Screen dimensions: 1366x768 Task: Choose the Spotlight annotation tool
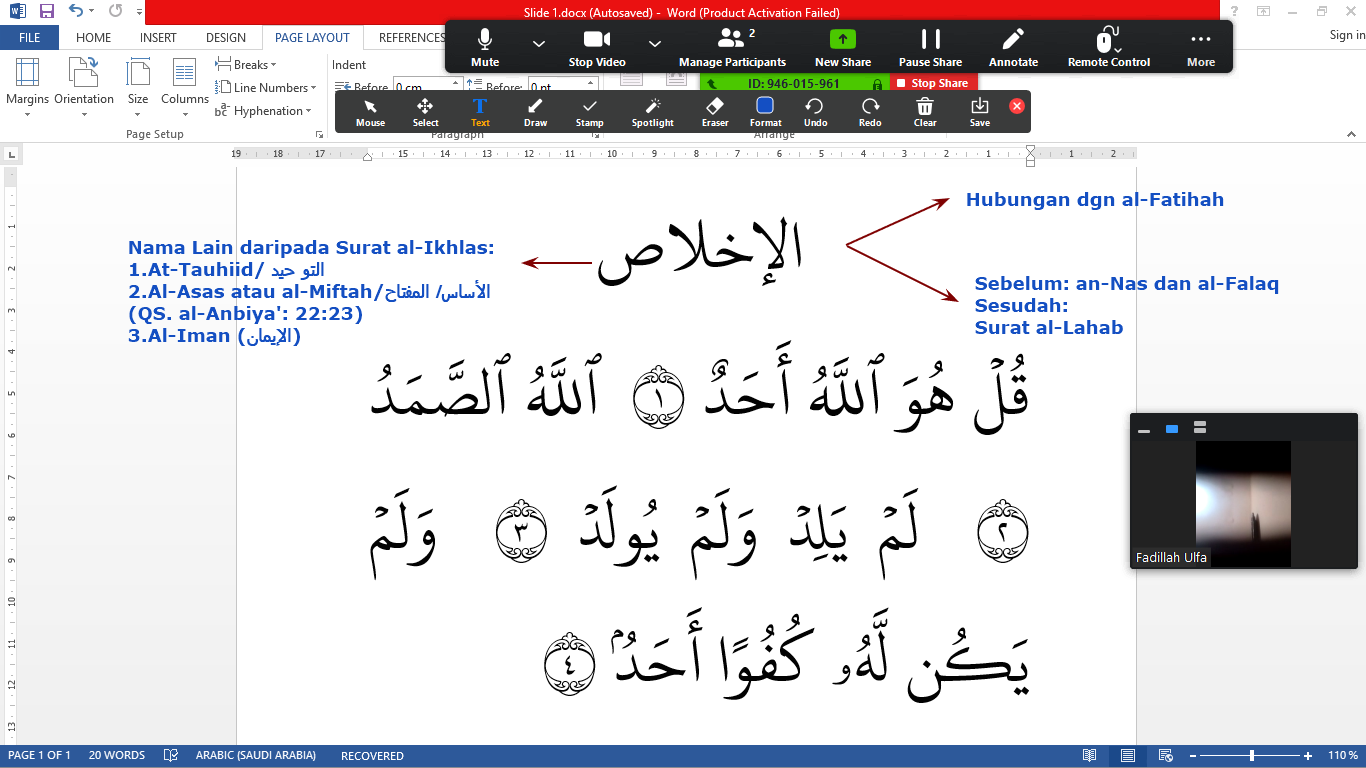click(652, 111)
